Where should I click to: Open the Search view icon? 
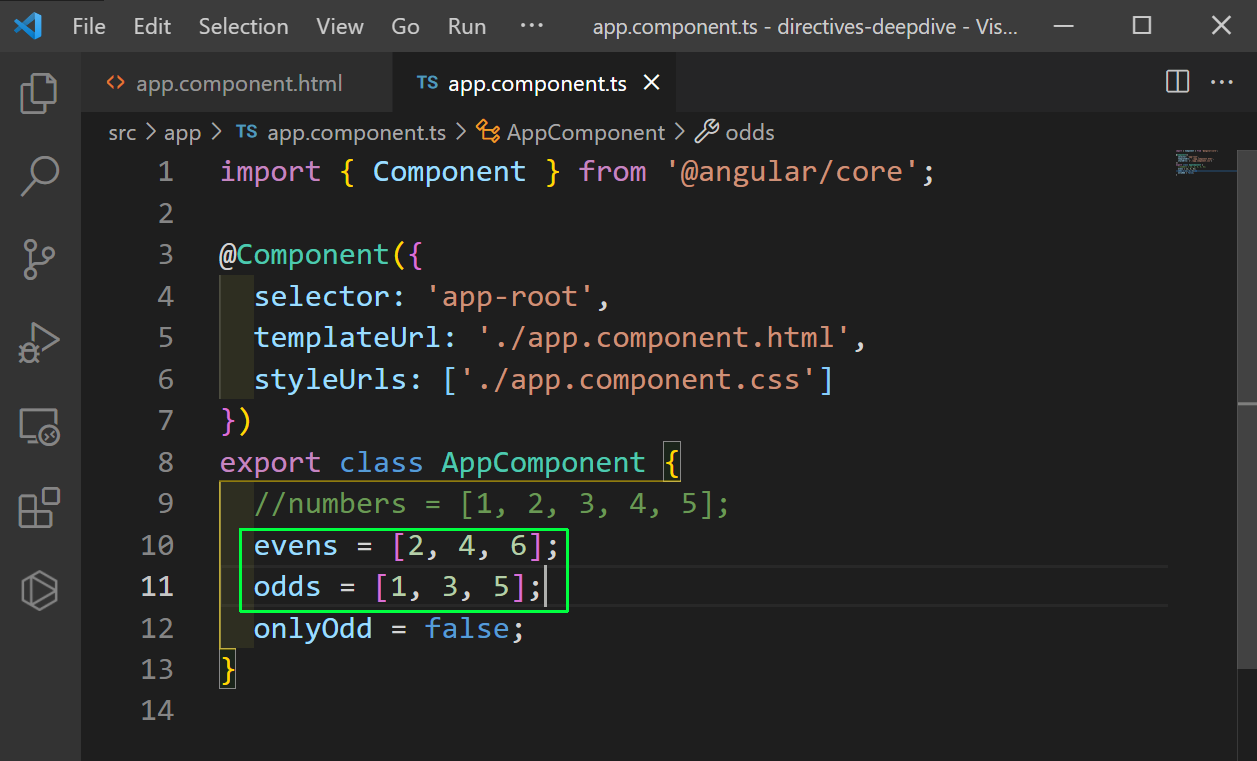tap(39, 176)
